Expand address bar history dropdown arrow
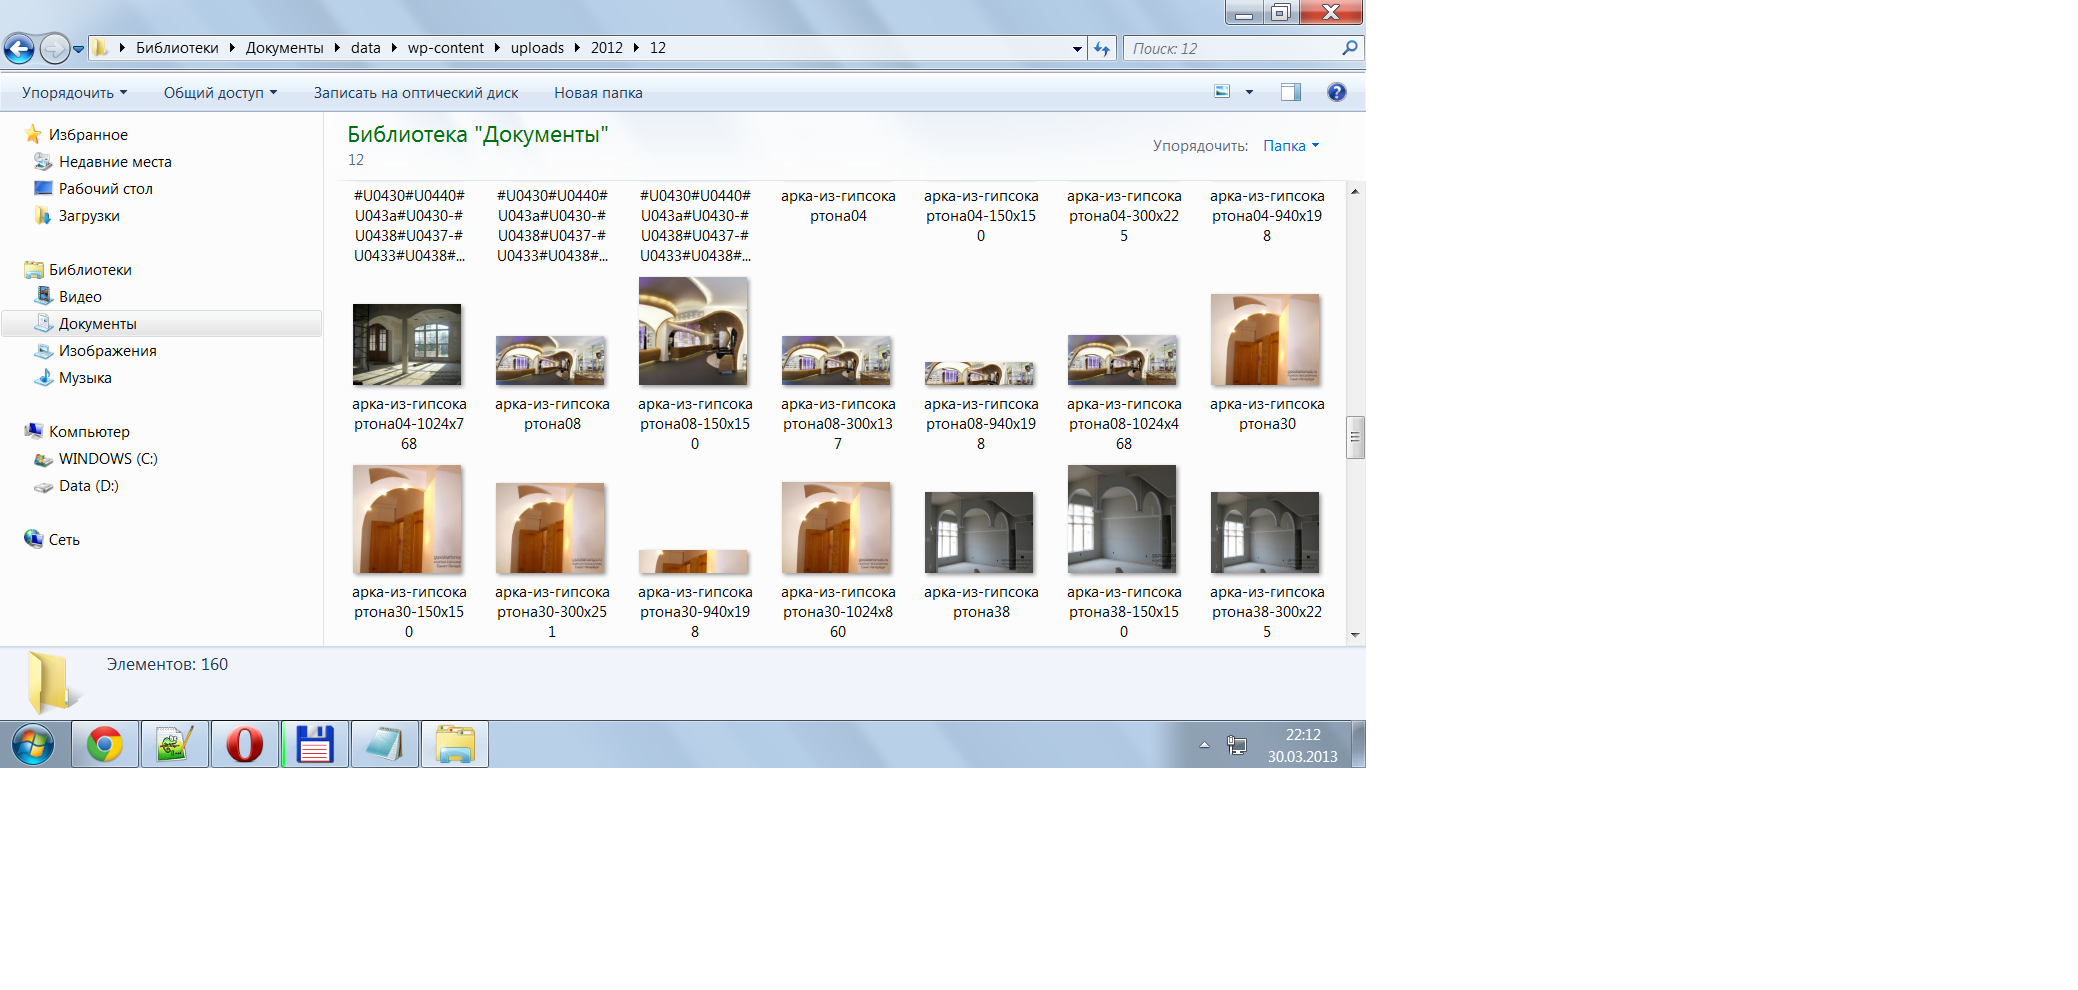Viewport: 2078px width, 990px height. coord(1077,48)
